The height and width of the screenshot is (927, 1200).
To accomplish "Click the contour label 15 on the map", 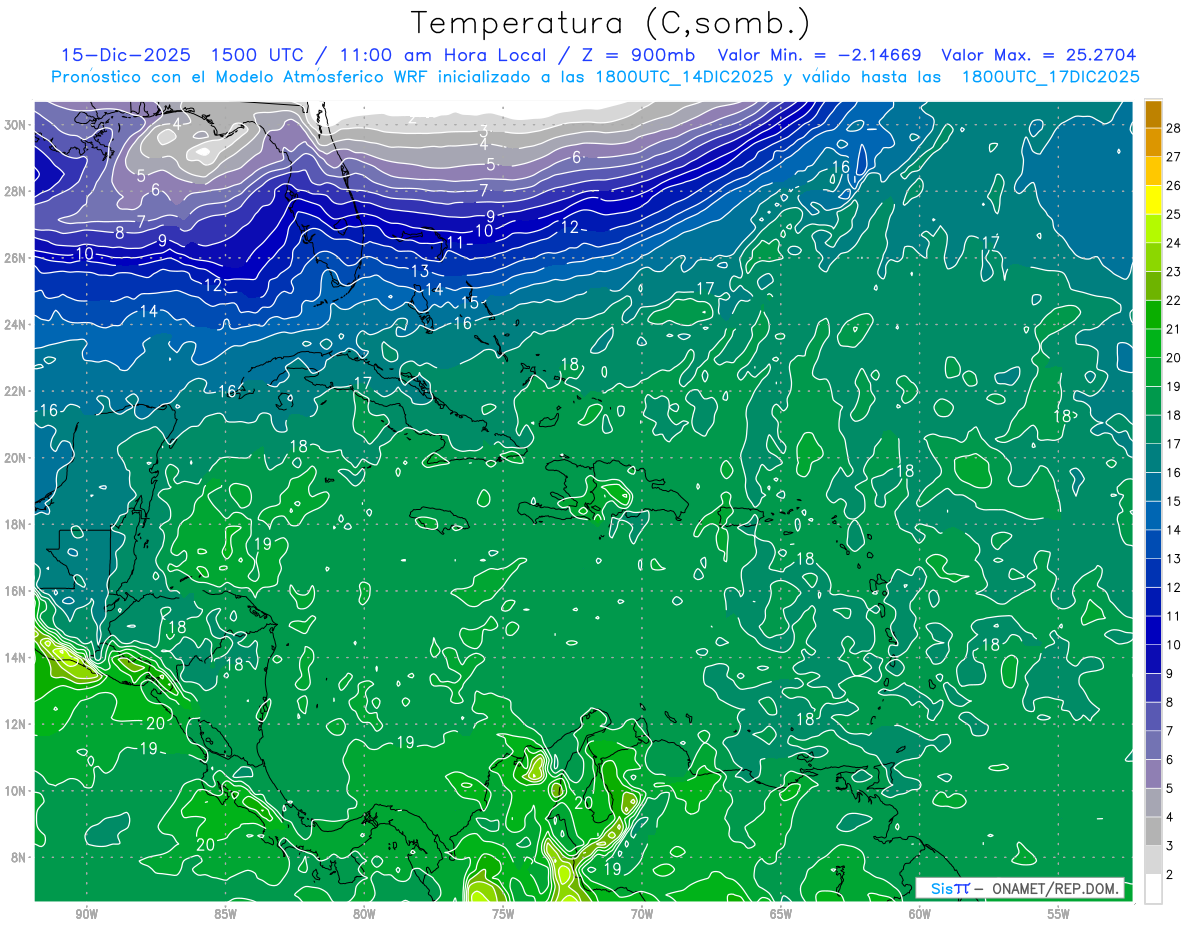I will [x=470, y=302].
